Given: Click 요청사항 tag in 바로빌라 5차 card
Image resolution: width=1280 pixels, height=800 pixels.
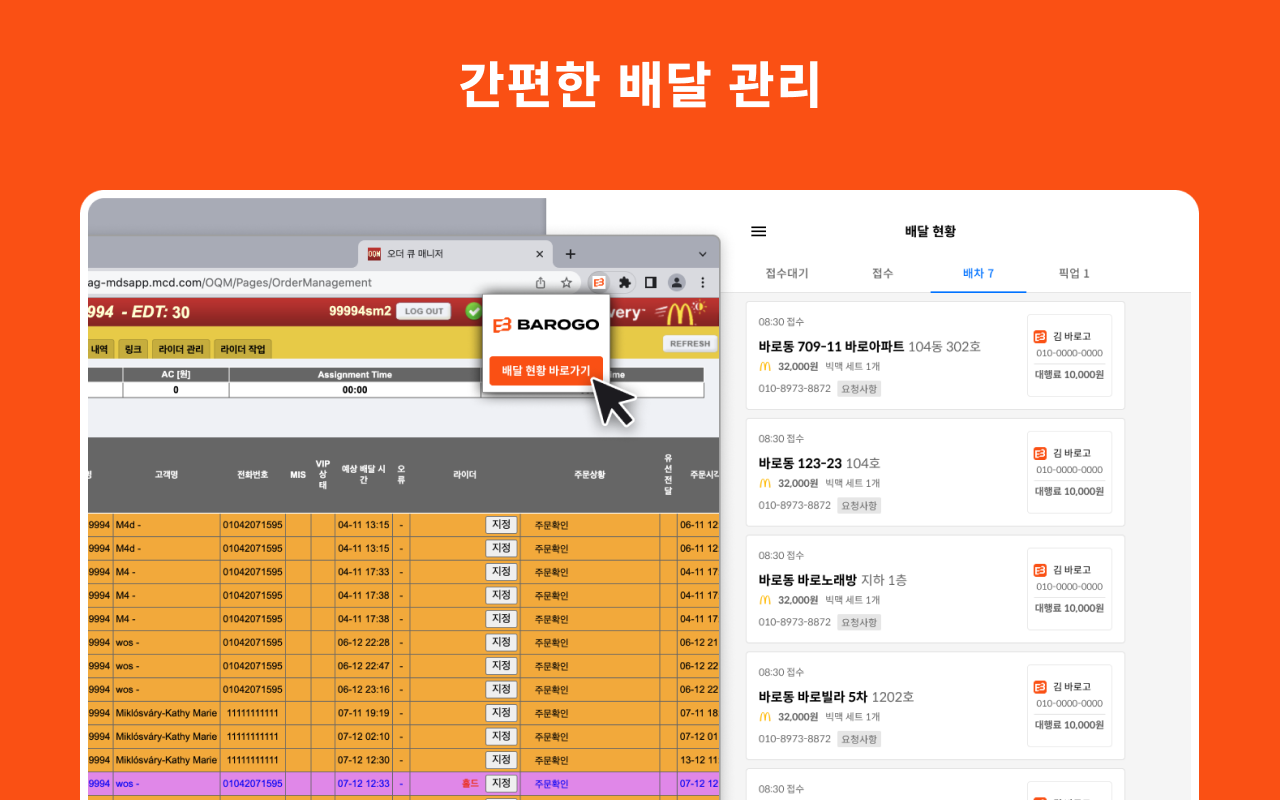Looking at the screenshot, I should 859,739.
